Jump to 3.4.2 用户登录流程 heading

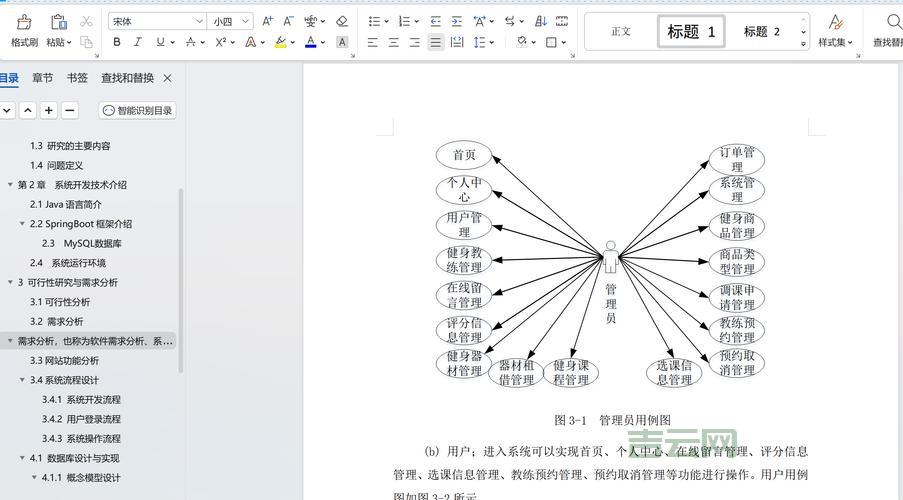coord(81,419)
